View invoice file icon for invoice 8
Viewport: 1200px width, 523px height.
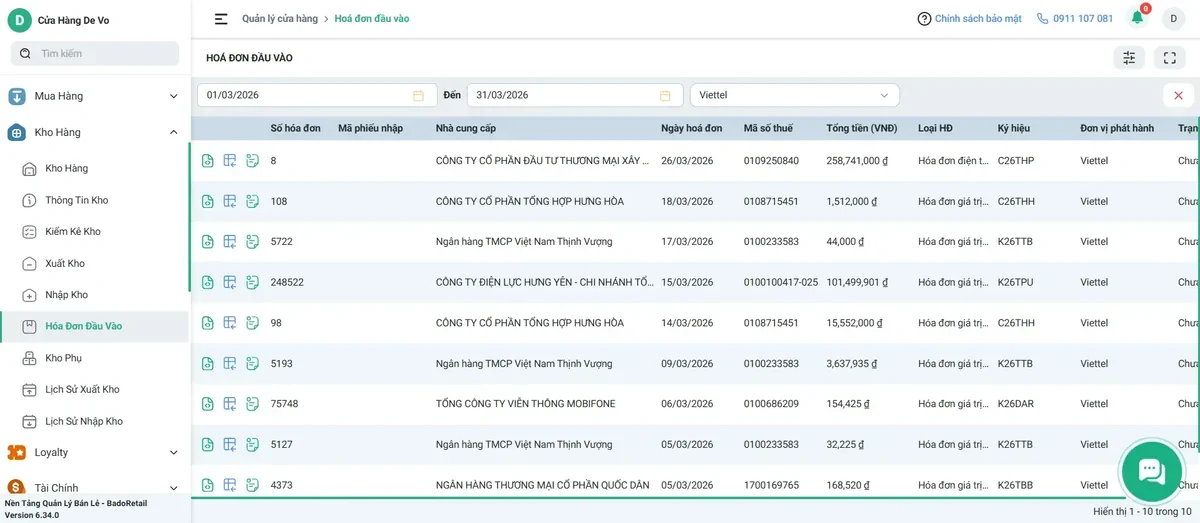[207, 161]
